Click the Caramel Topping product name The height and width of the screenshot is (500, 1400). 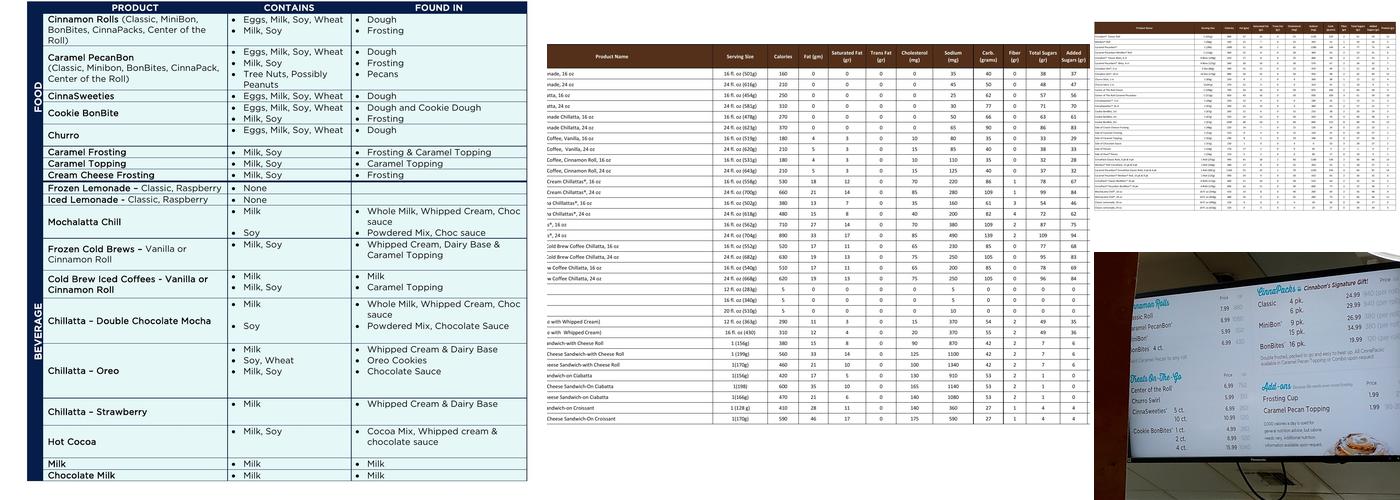(x=87, y=163)
